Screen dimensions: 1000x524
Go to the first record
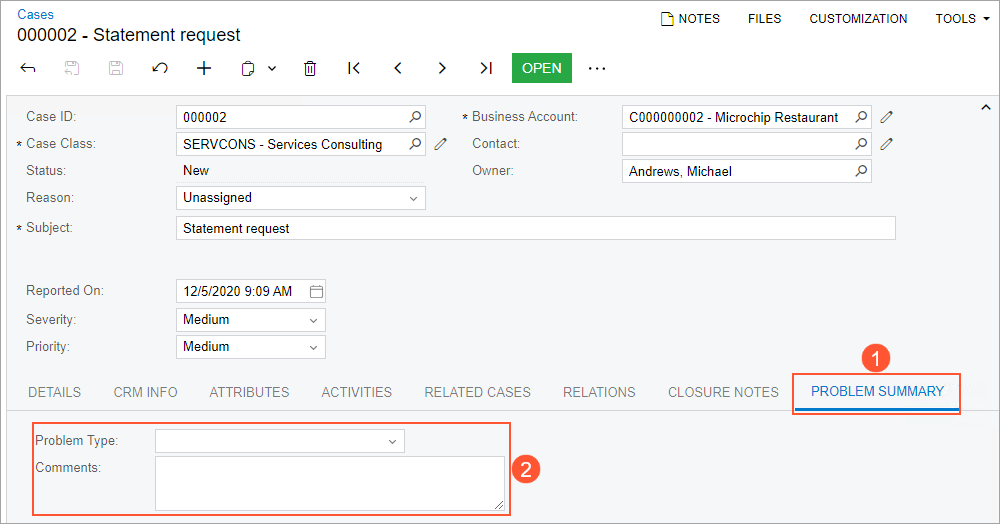tap(354, 68)
